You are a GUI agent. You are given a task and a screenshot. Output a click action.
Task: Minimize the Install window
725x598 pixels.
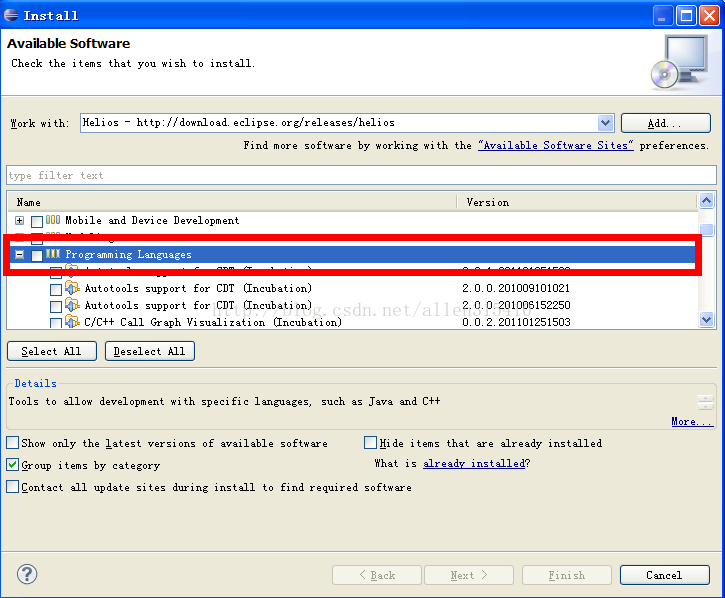point(663,16)
